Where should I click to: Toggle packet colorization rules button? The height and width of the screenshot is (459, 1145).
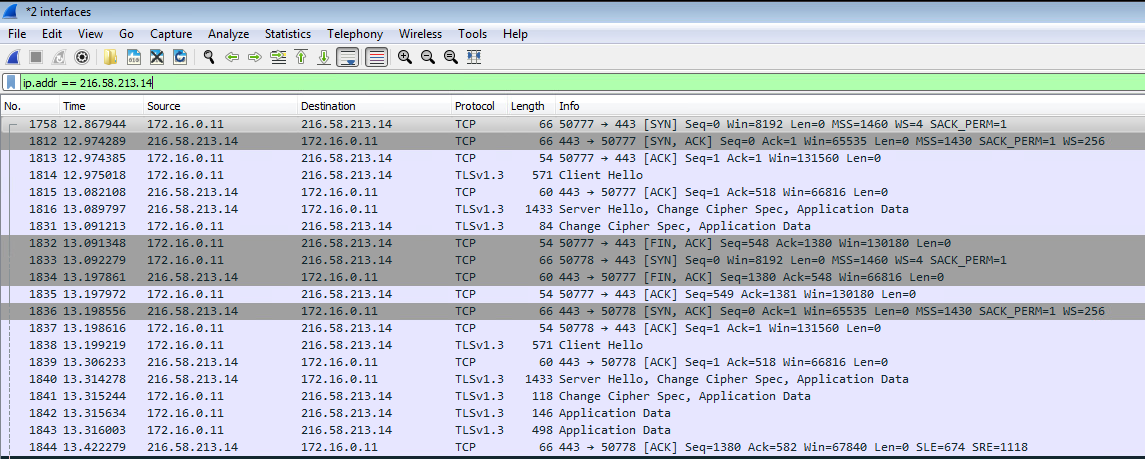[x=376, y=57]
